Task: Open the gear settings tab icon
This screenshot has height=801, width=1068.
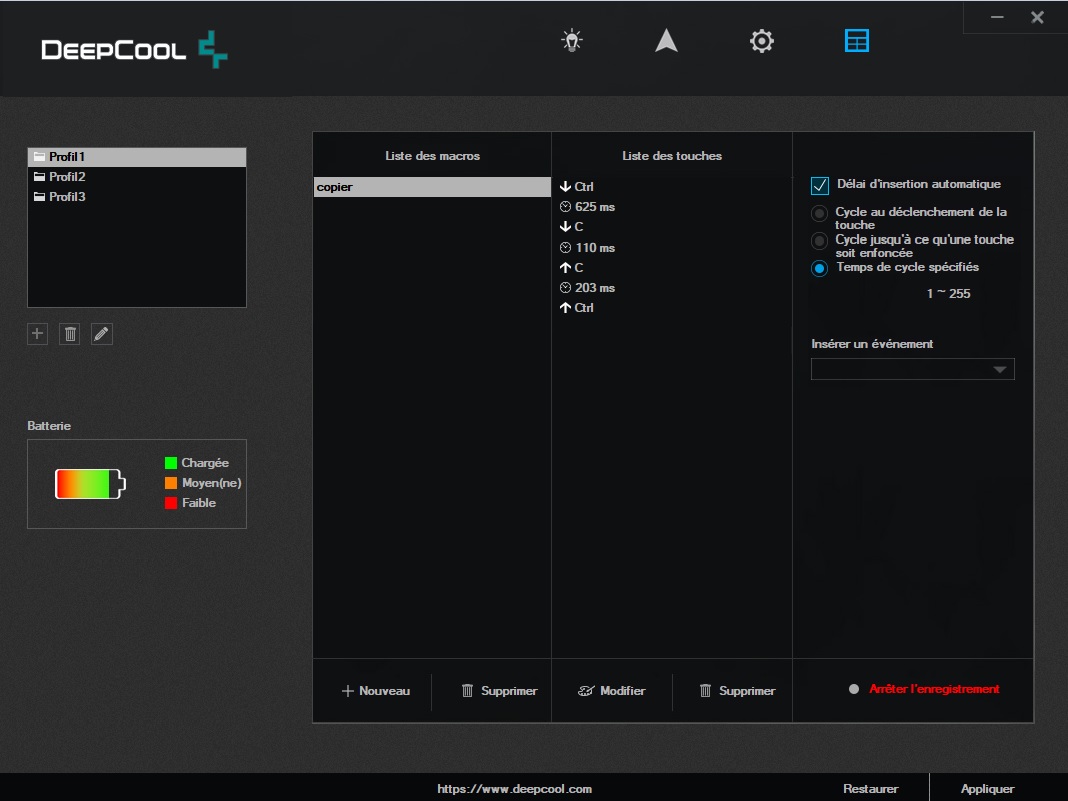Action: click(762, 41)
